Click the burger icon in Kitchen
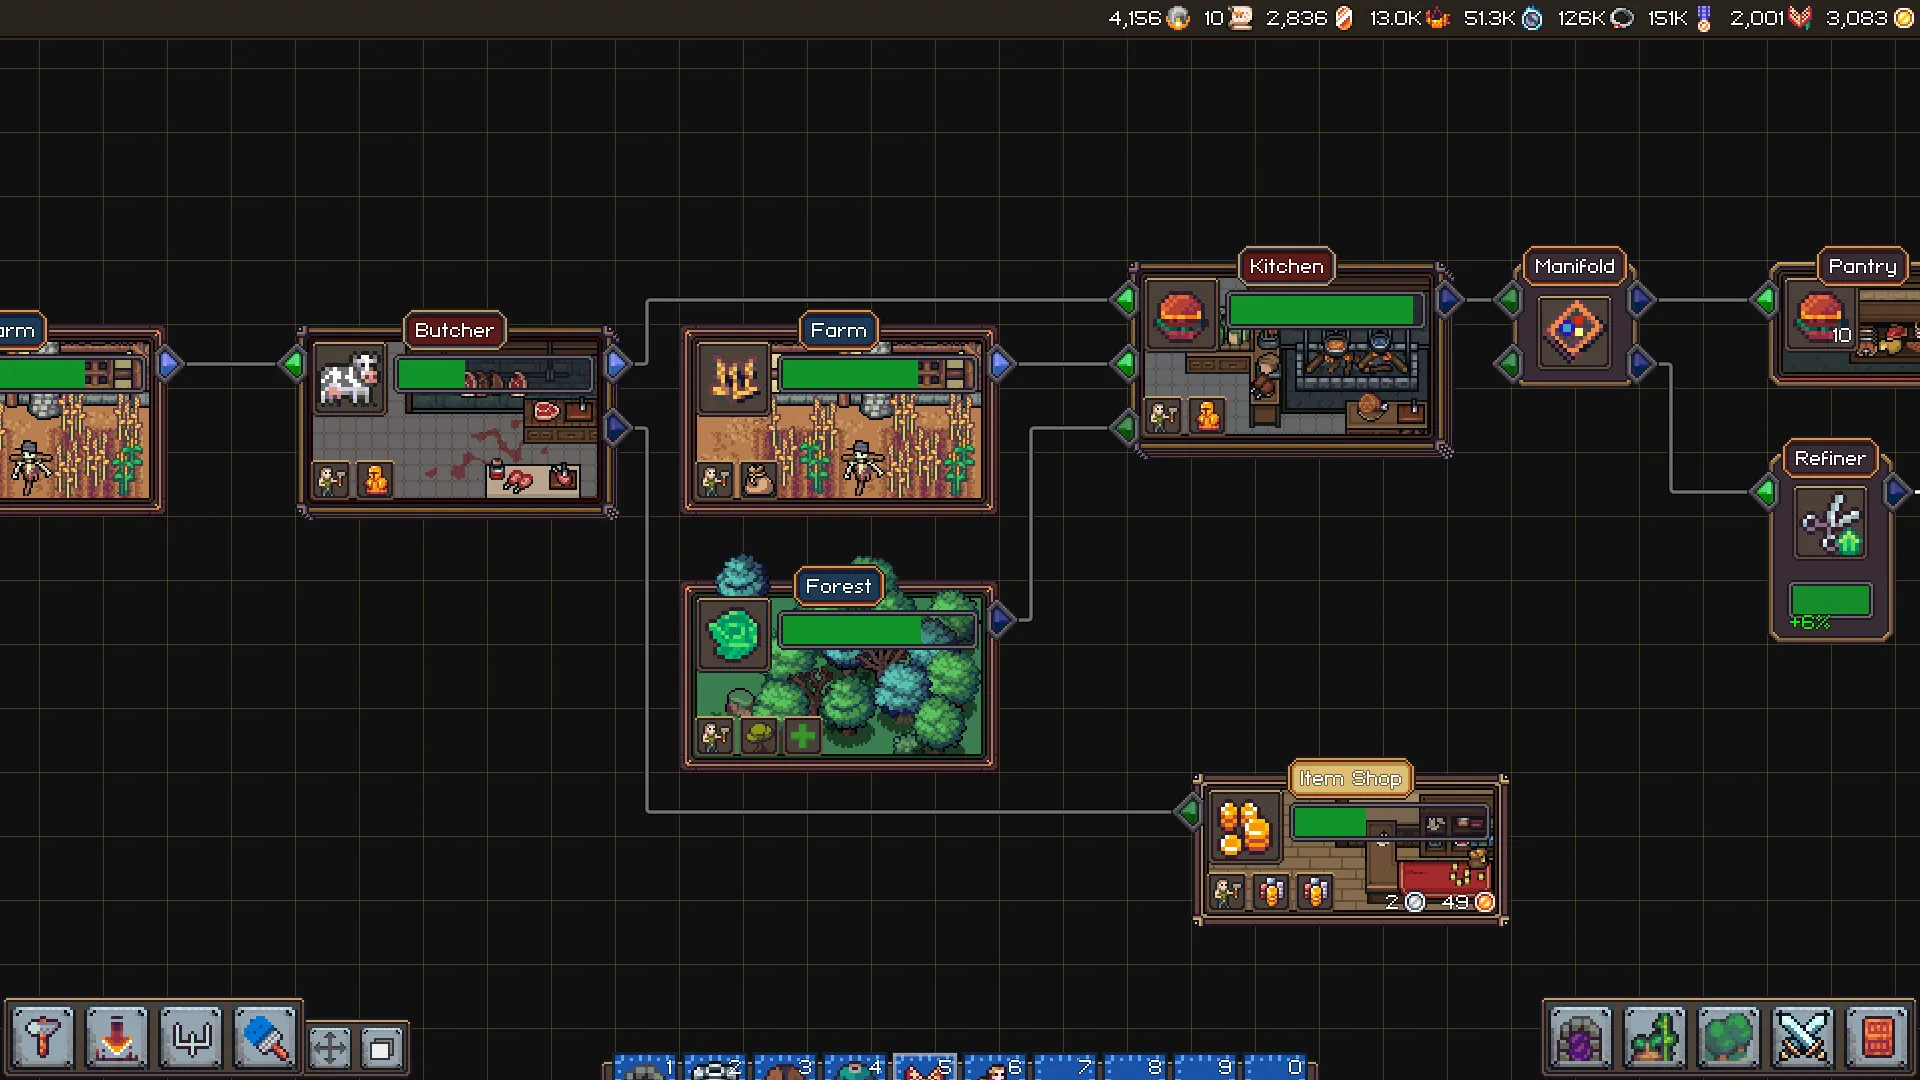This screenshot has width=1920, height=1080. 1181,314
